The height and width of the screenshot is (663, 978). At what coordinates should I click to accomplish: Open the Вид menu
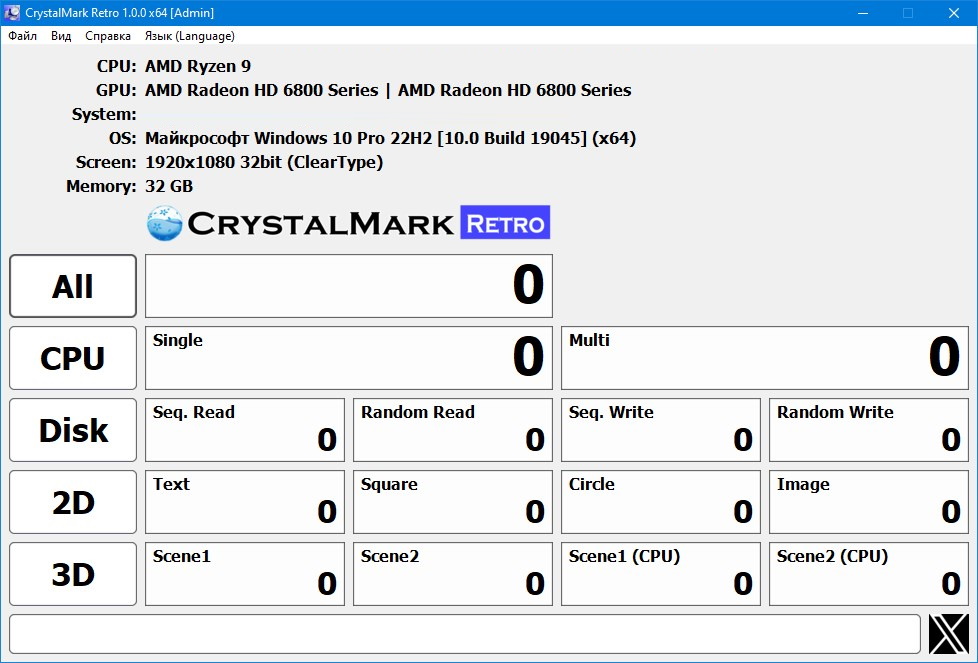pyautogui.click(x=60, y=35)
